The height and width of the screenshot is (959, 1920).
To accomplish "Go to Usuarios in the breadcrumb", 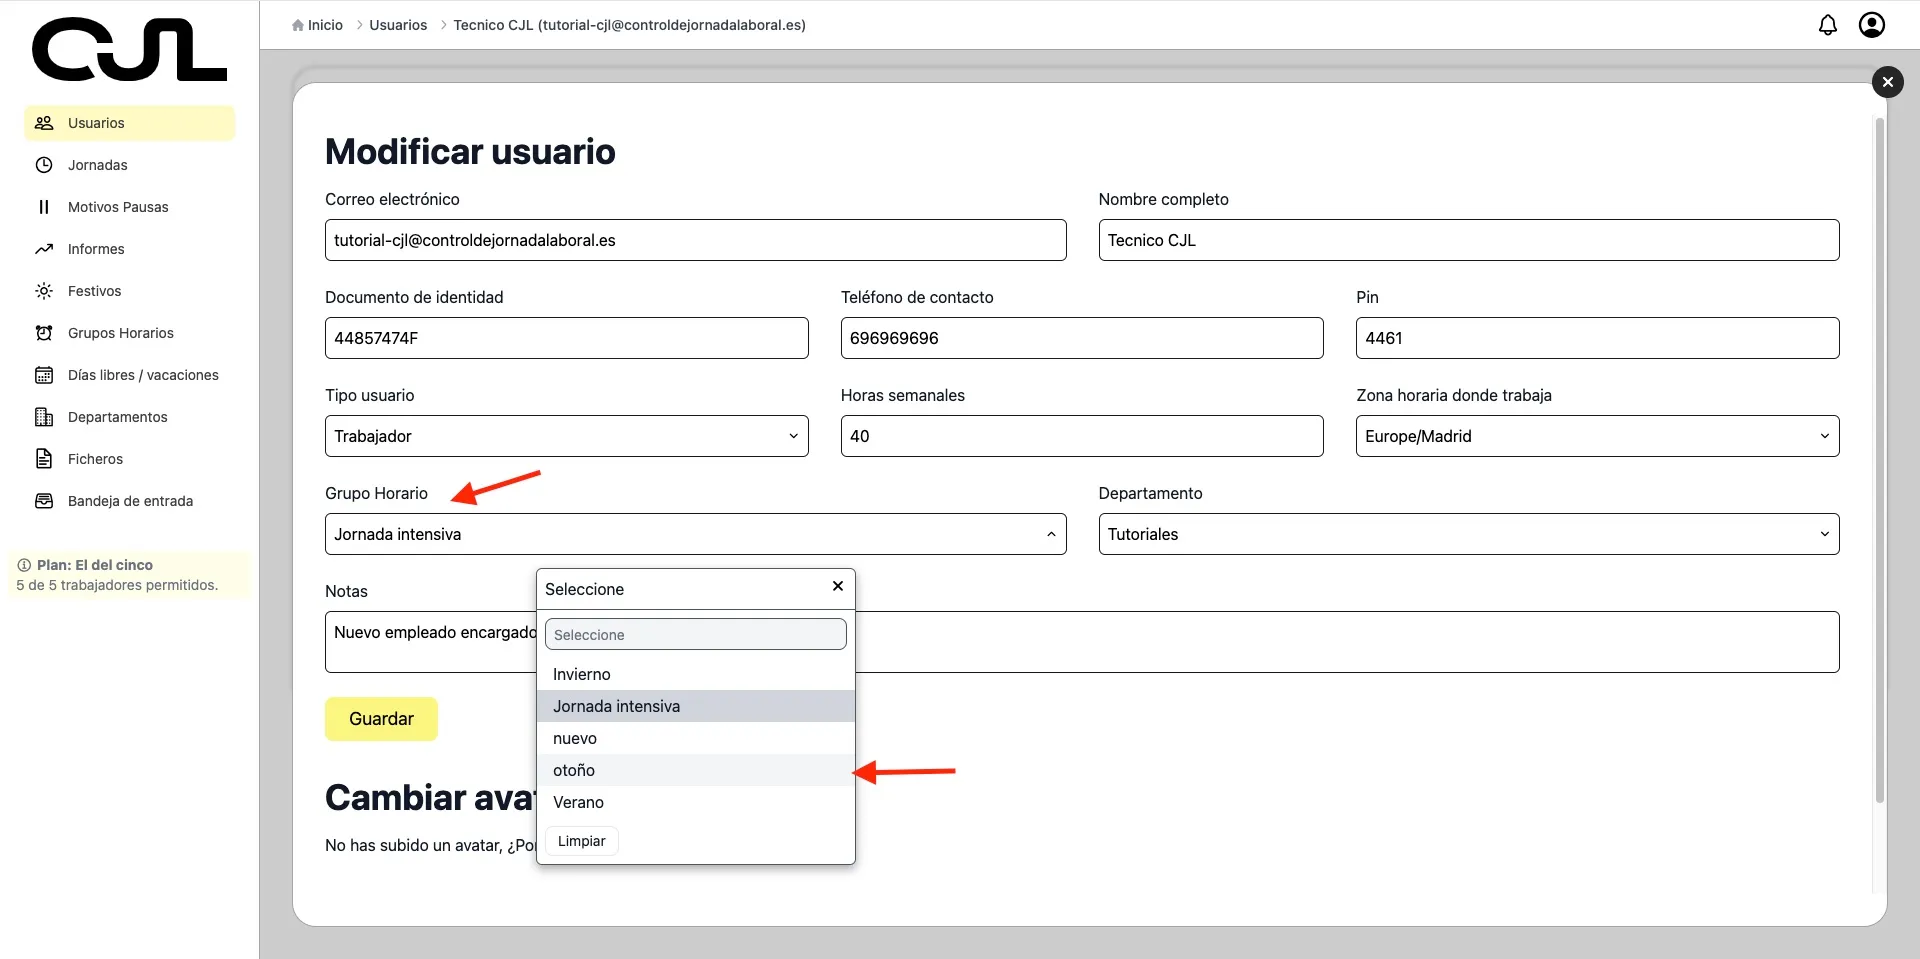I will coord(398,25).
